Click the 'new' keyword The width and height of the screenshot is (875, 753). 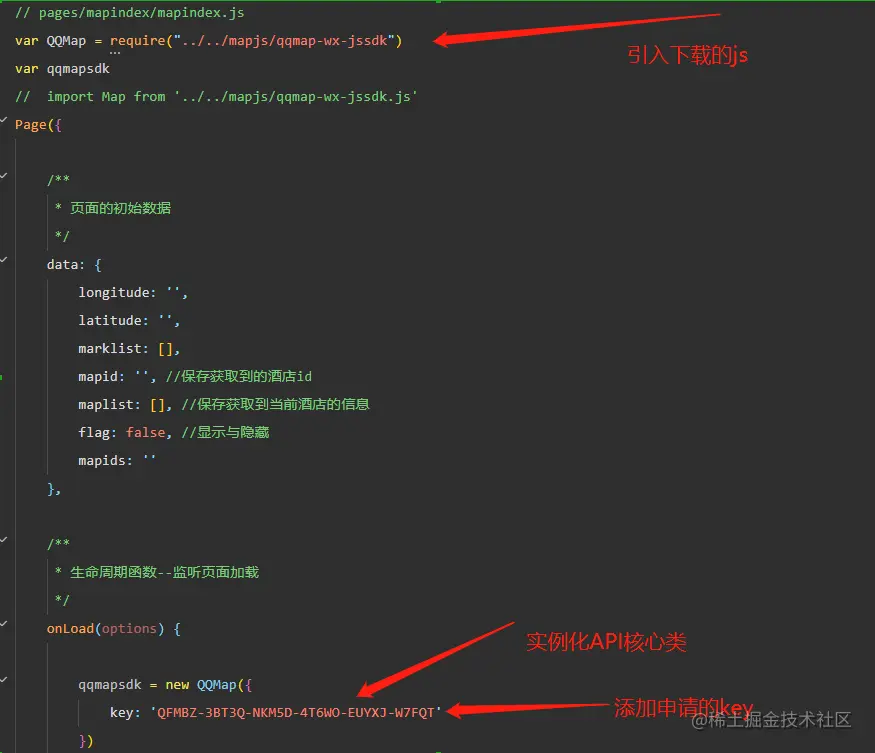177,684
